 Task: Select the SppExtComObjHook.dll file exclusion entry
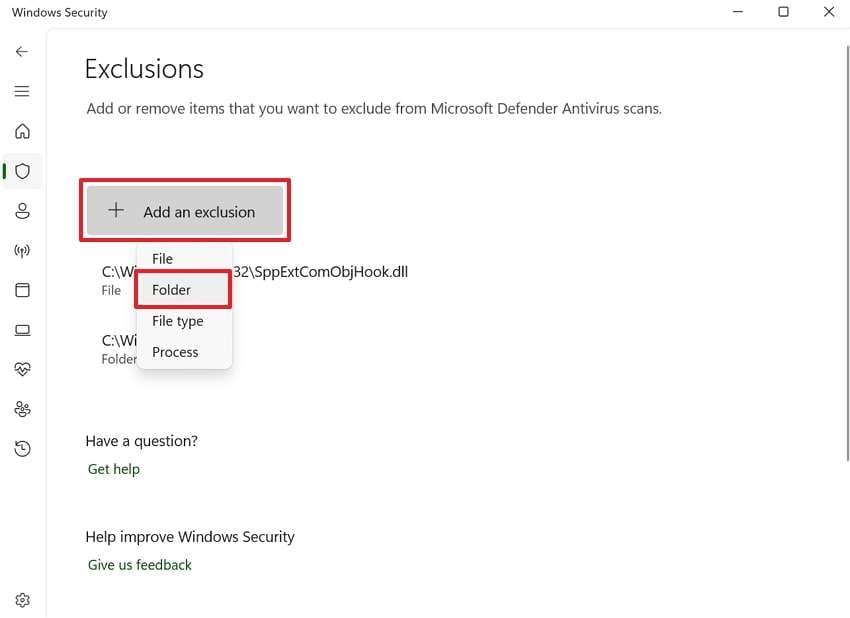pyautogui.click(x=255, y=280)
